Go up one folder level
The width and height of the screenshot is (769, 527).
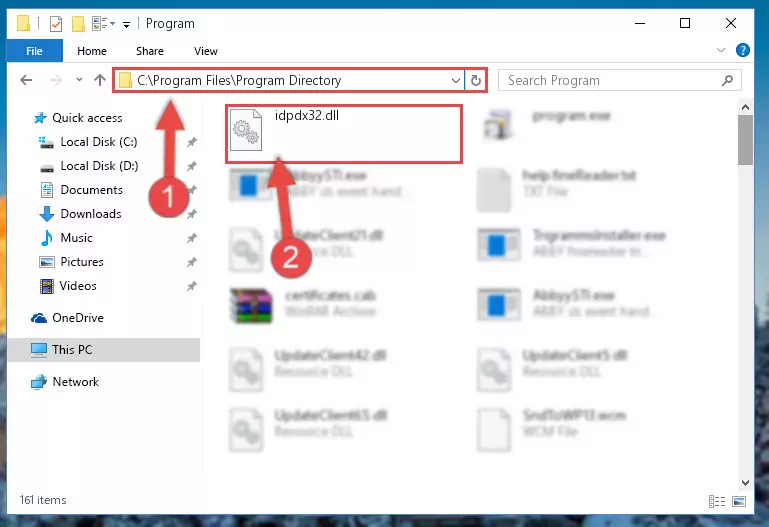pos(100,80)
